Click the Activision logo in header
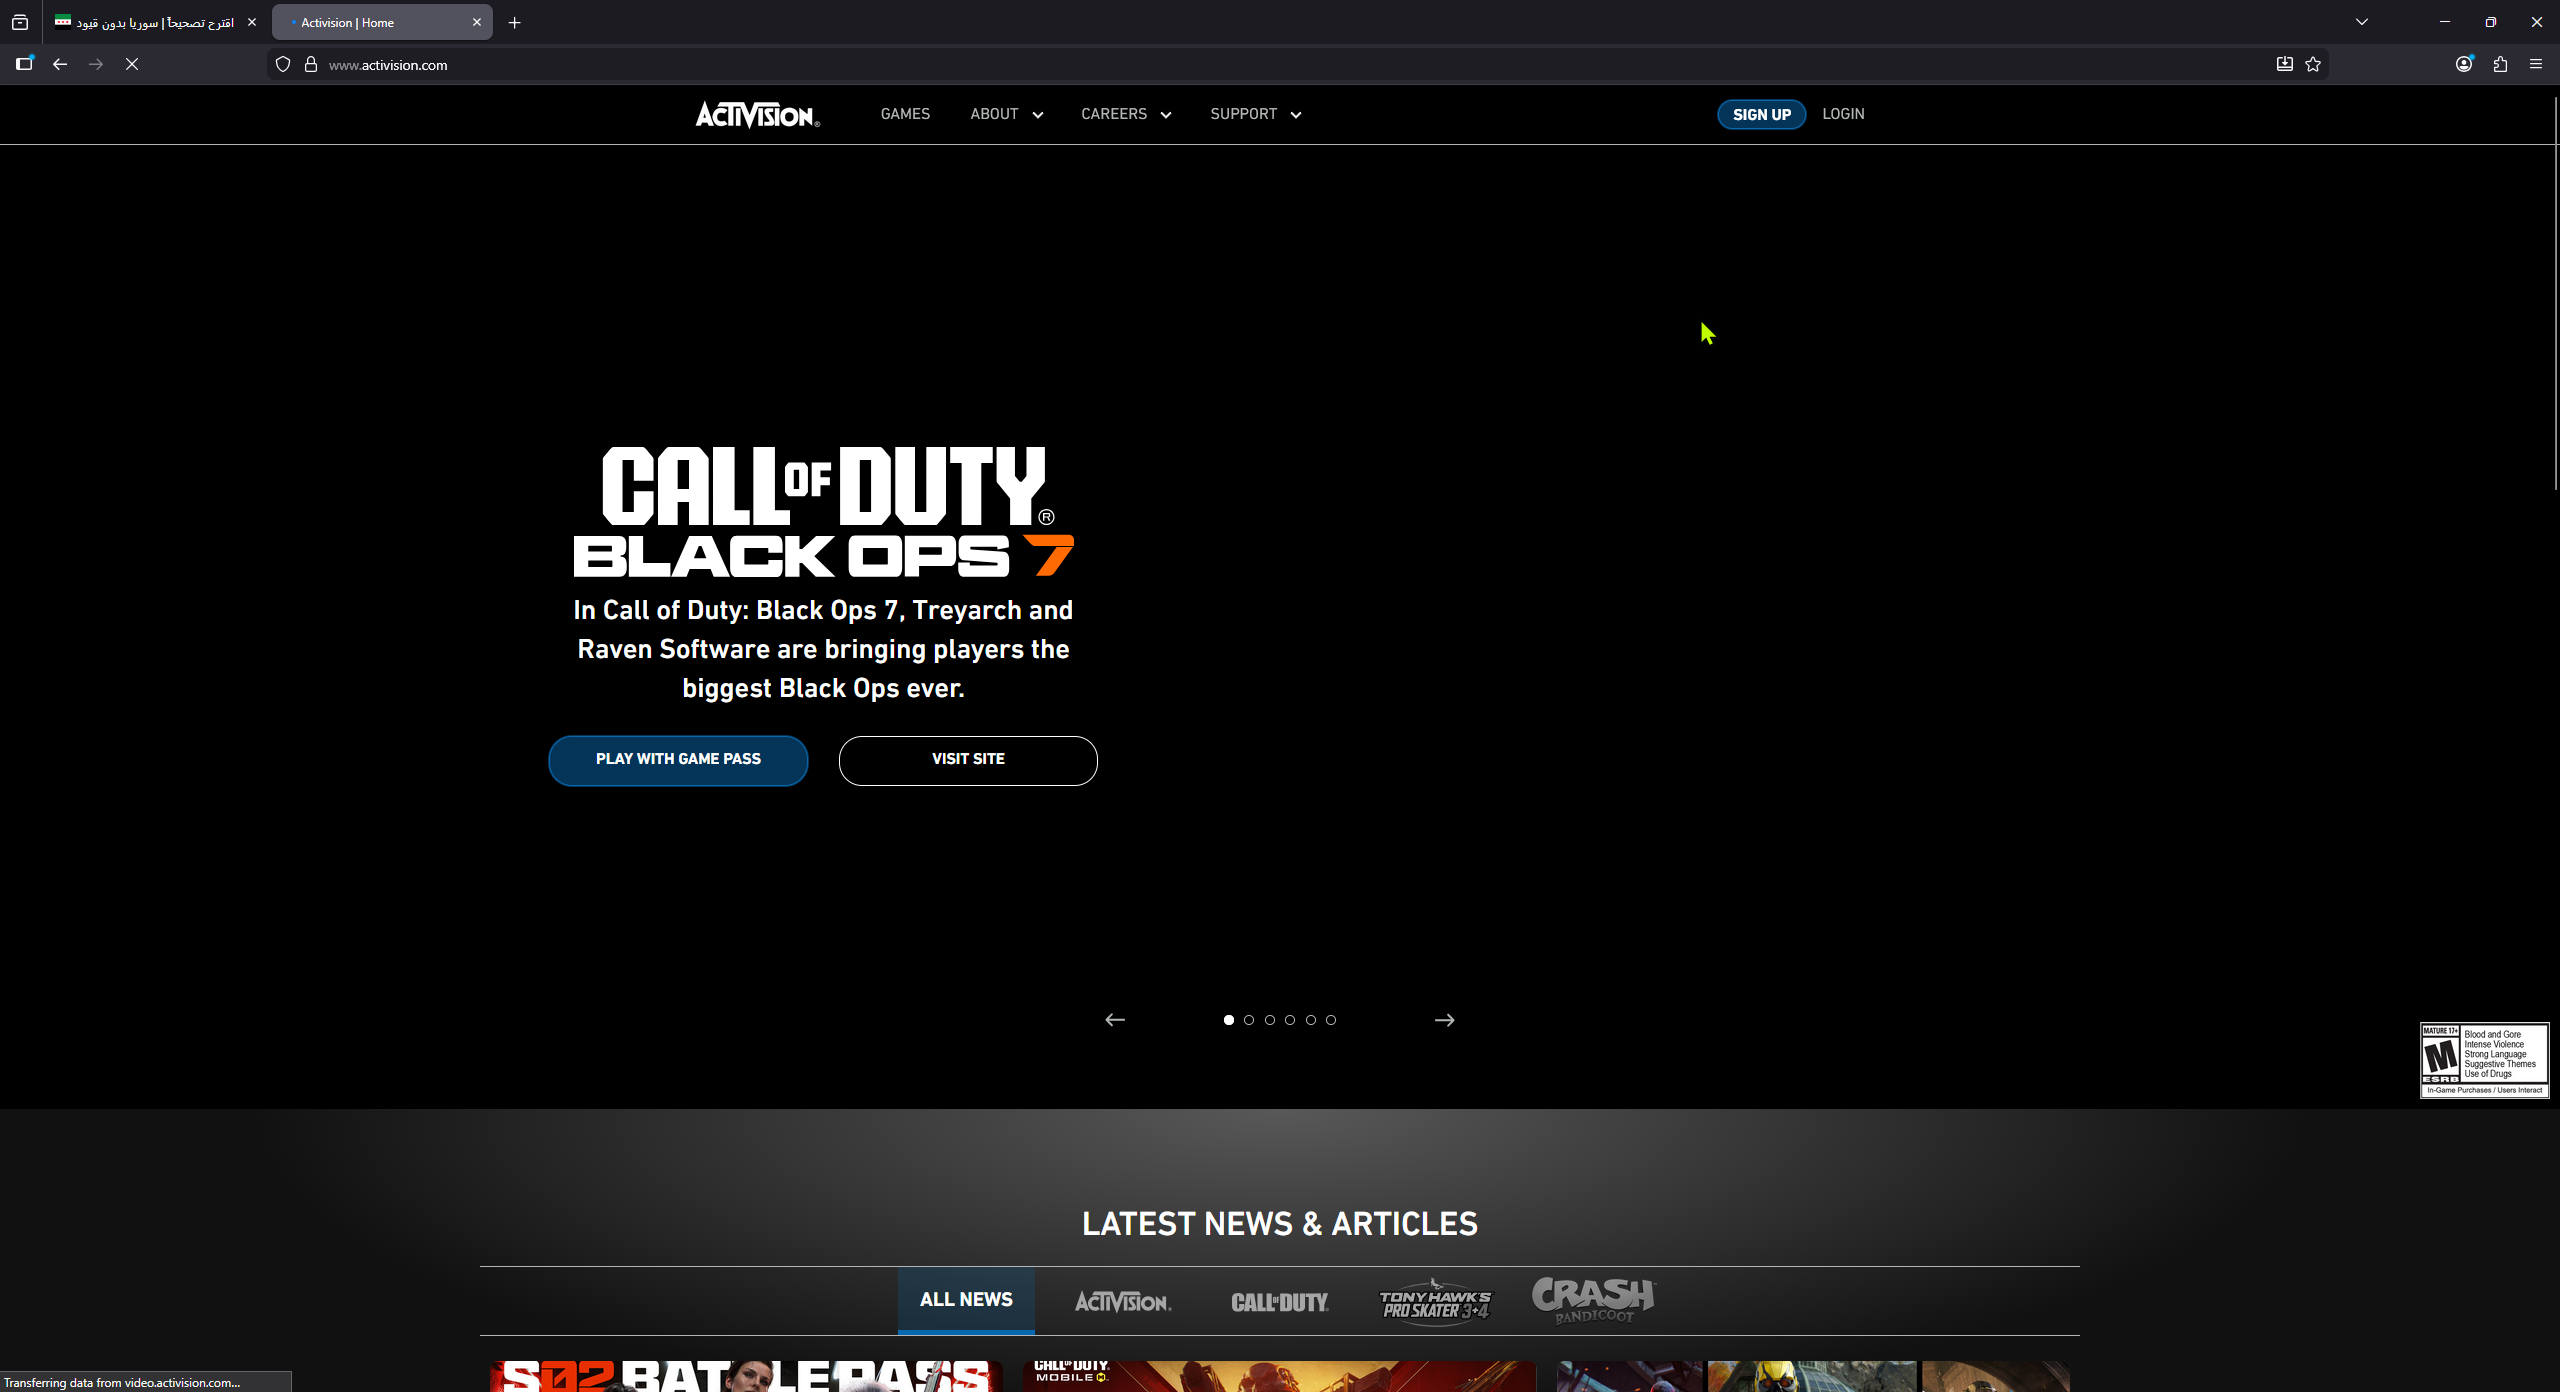This screenshot has width=2560, height=1392. click(757, 115)
